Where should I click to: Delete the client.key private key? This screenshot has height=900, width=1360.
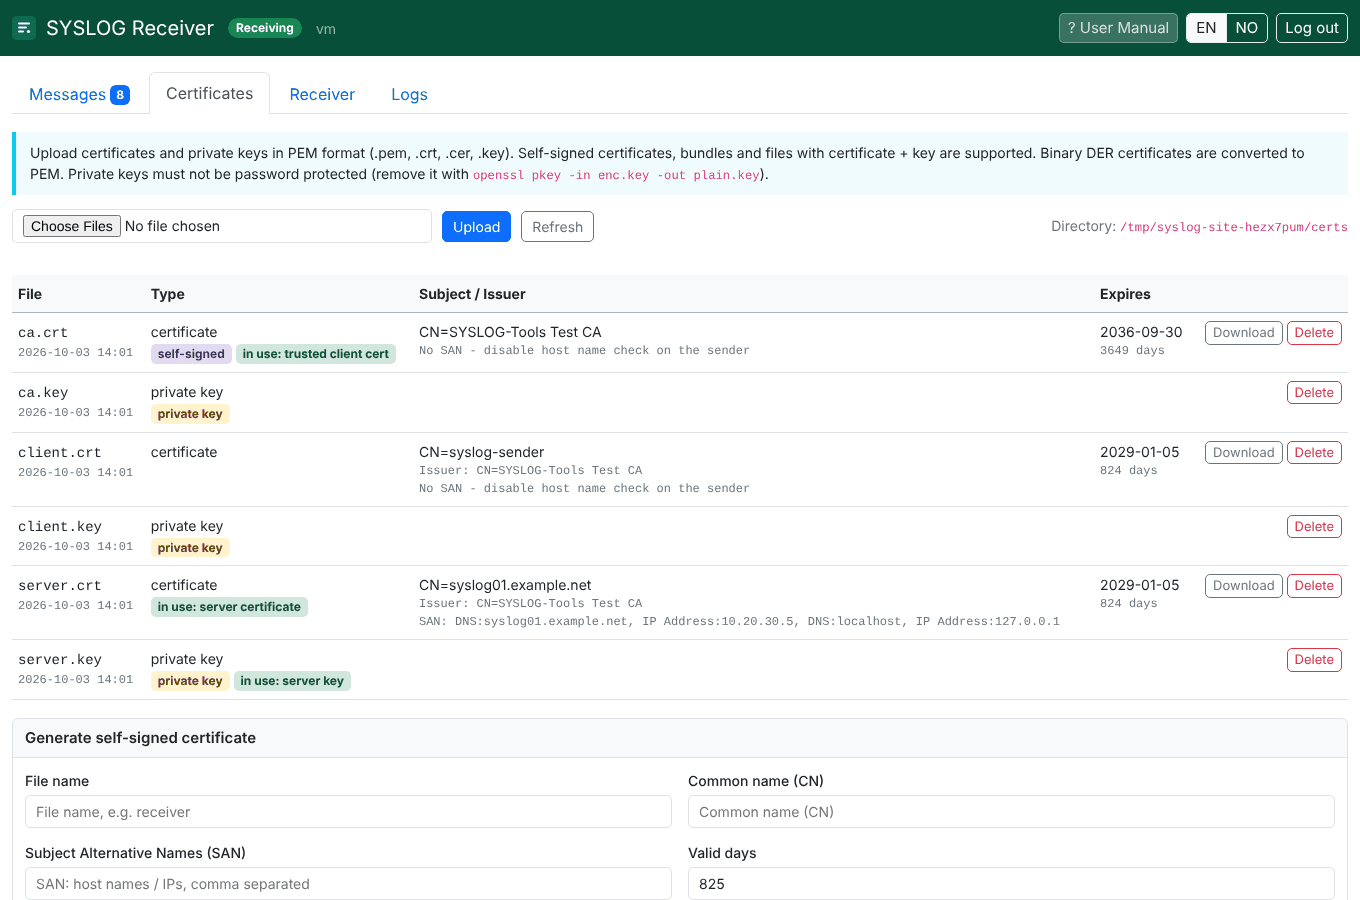click(x=1314, y=527)
